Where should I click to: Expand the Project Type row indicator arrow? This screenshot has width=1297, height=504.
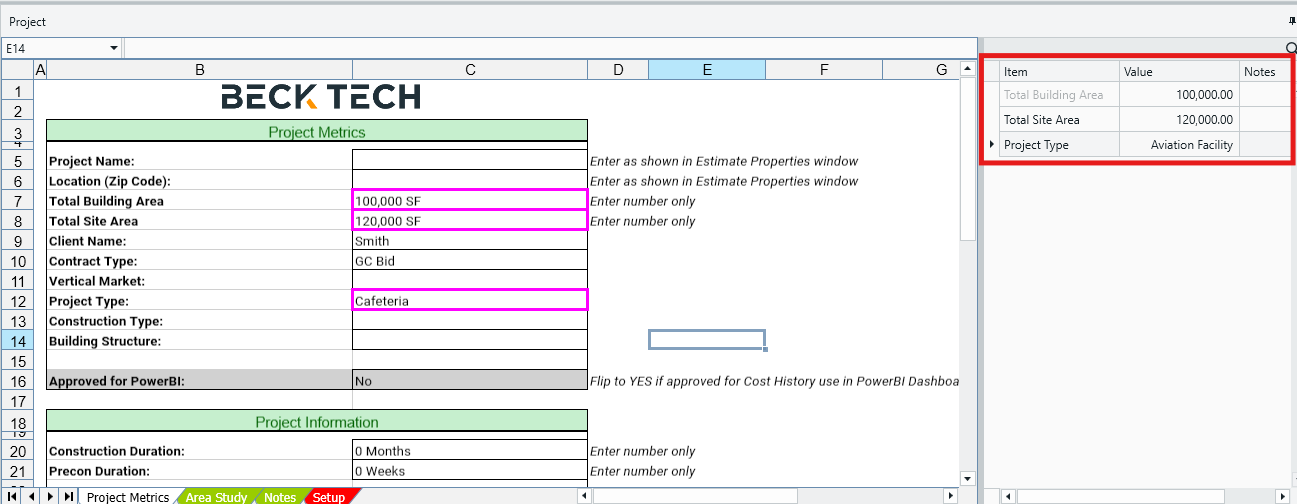[x=992, y=145]
